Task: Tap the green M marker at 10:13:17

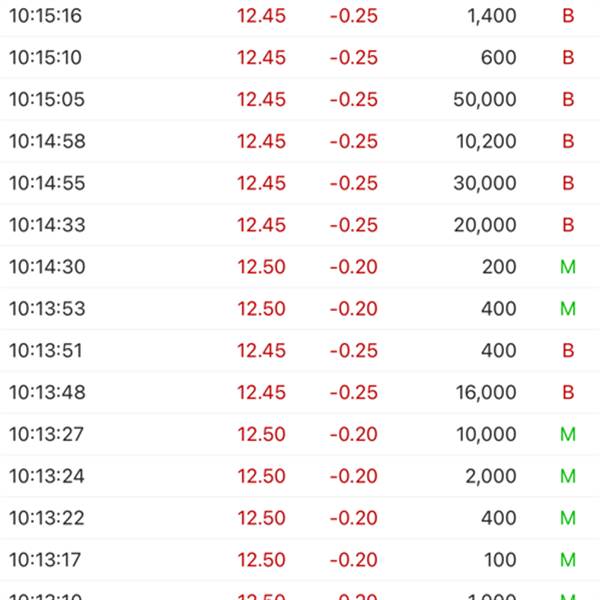Action: tap(568, 560)
